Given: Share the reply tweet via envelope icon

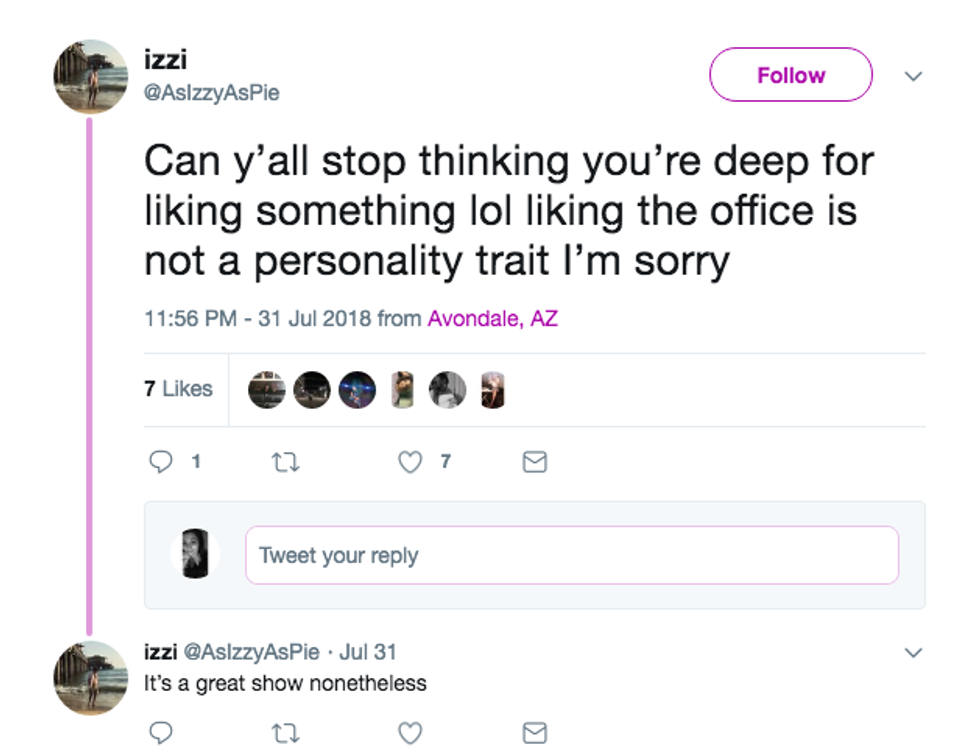Looking at the screenshot, I should pos(535,733).
